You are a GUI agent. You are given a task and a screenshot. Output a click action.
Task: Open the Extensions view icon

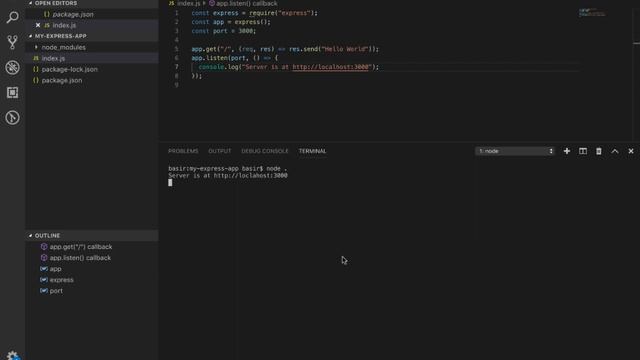click(x=12, y=93)
